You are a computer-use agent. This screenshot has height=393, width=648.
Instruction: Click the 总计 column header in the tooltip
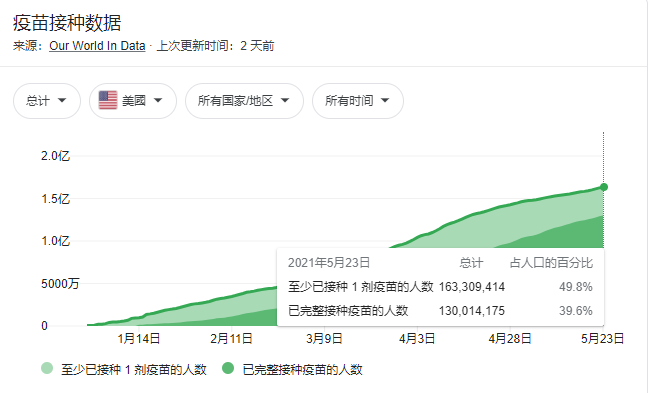[x=471, y=263]
